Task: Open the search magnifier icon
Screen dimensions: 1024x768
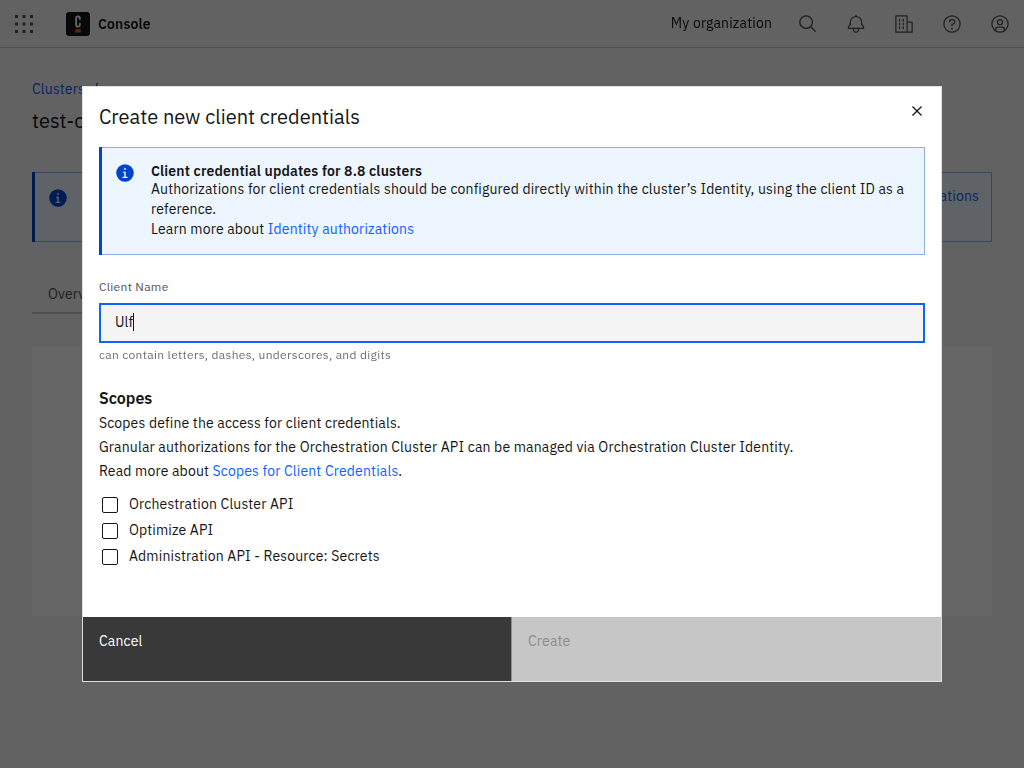Action: click(x=807, y=24)
